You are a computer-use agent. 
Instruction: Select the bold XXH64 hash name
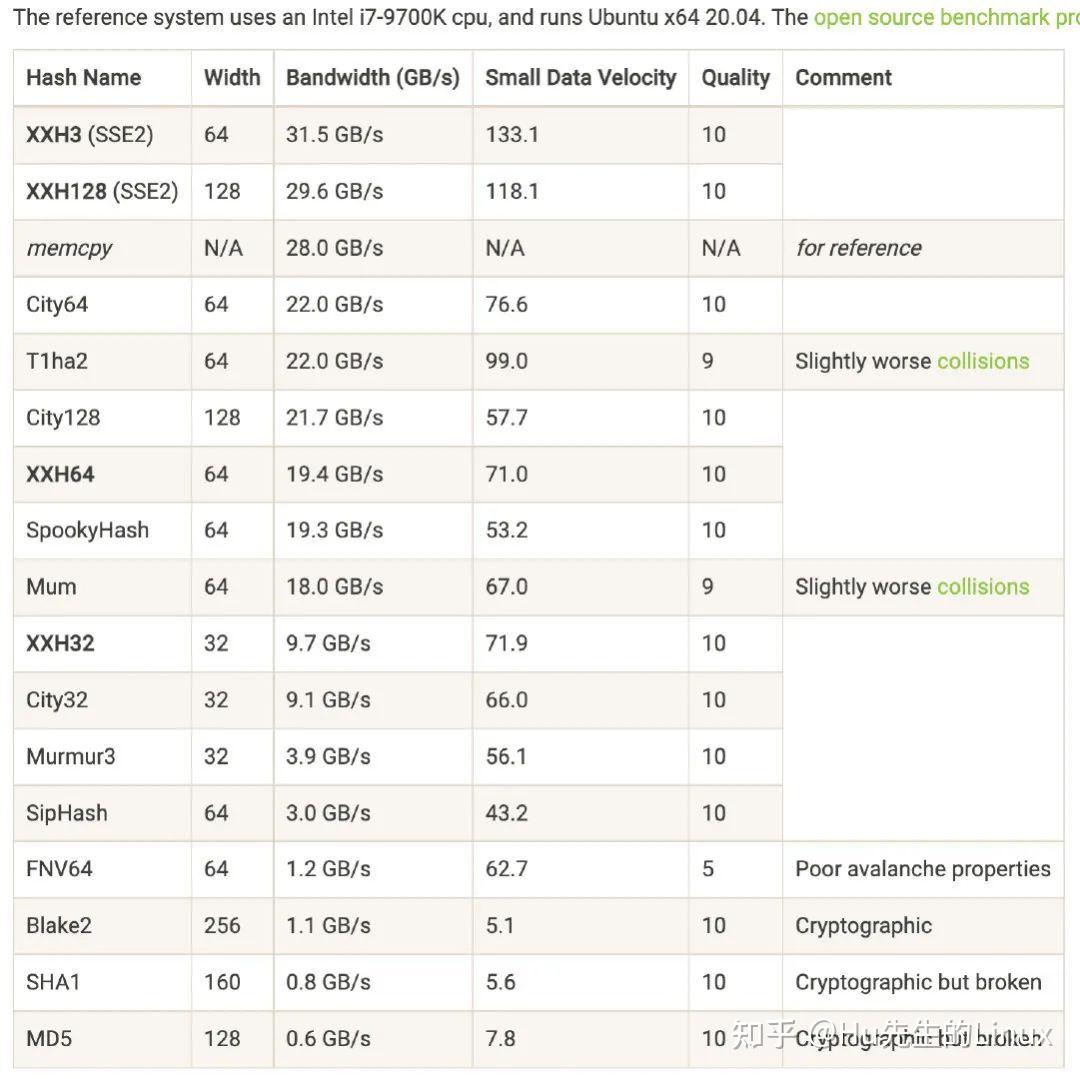click(x=60, y=474)
